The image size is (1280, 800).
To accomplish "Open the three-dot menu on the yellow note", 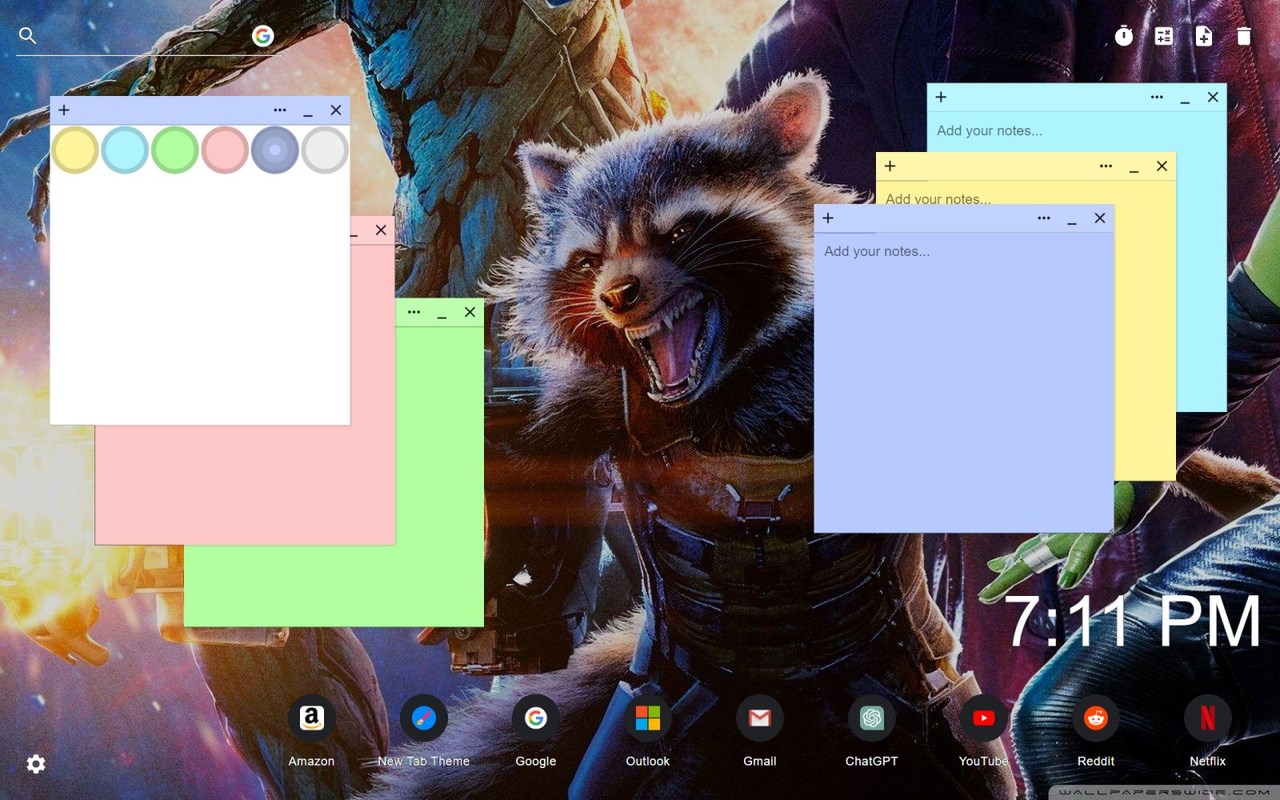I will coord(1106,166).
